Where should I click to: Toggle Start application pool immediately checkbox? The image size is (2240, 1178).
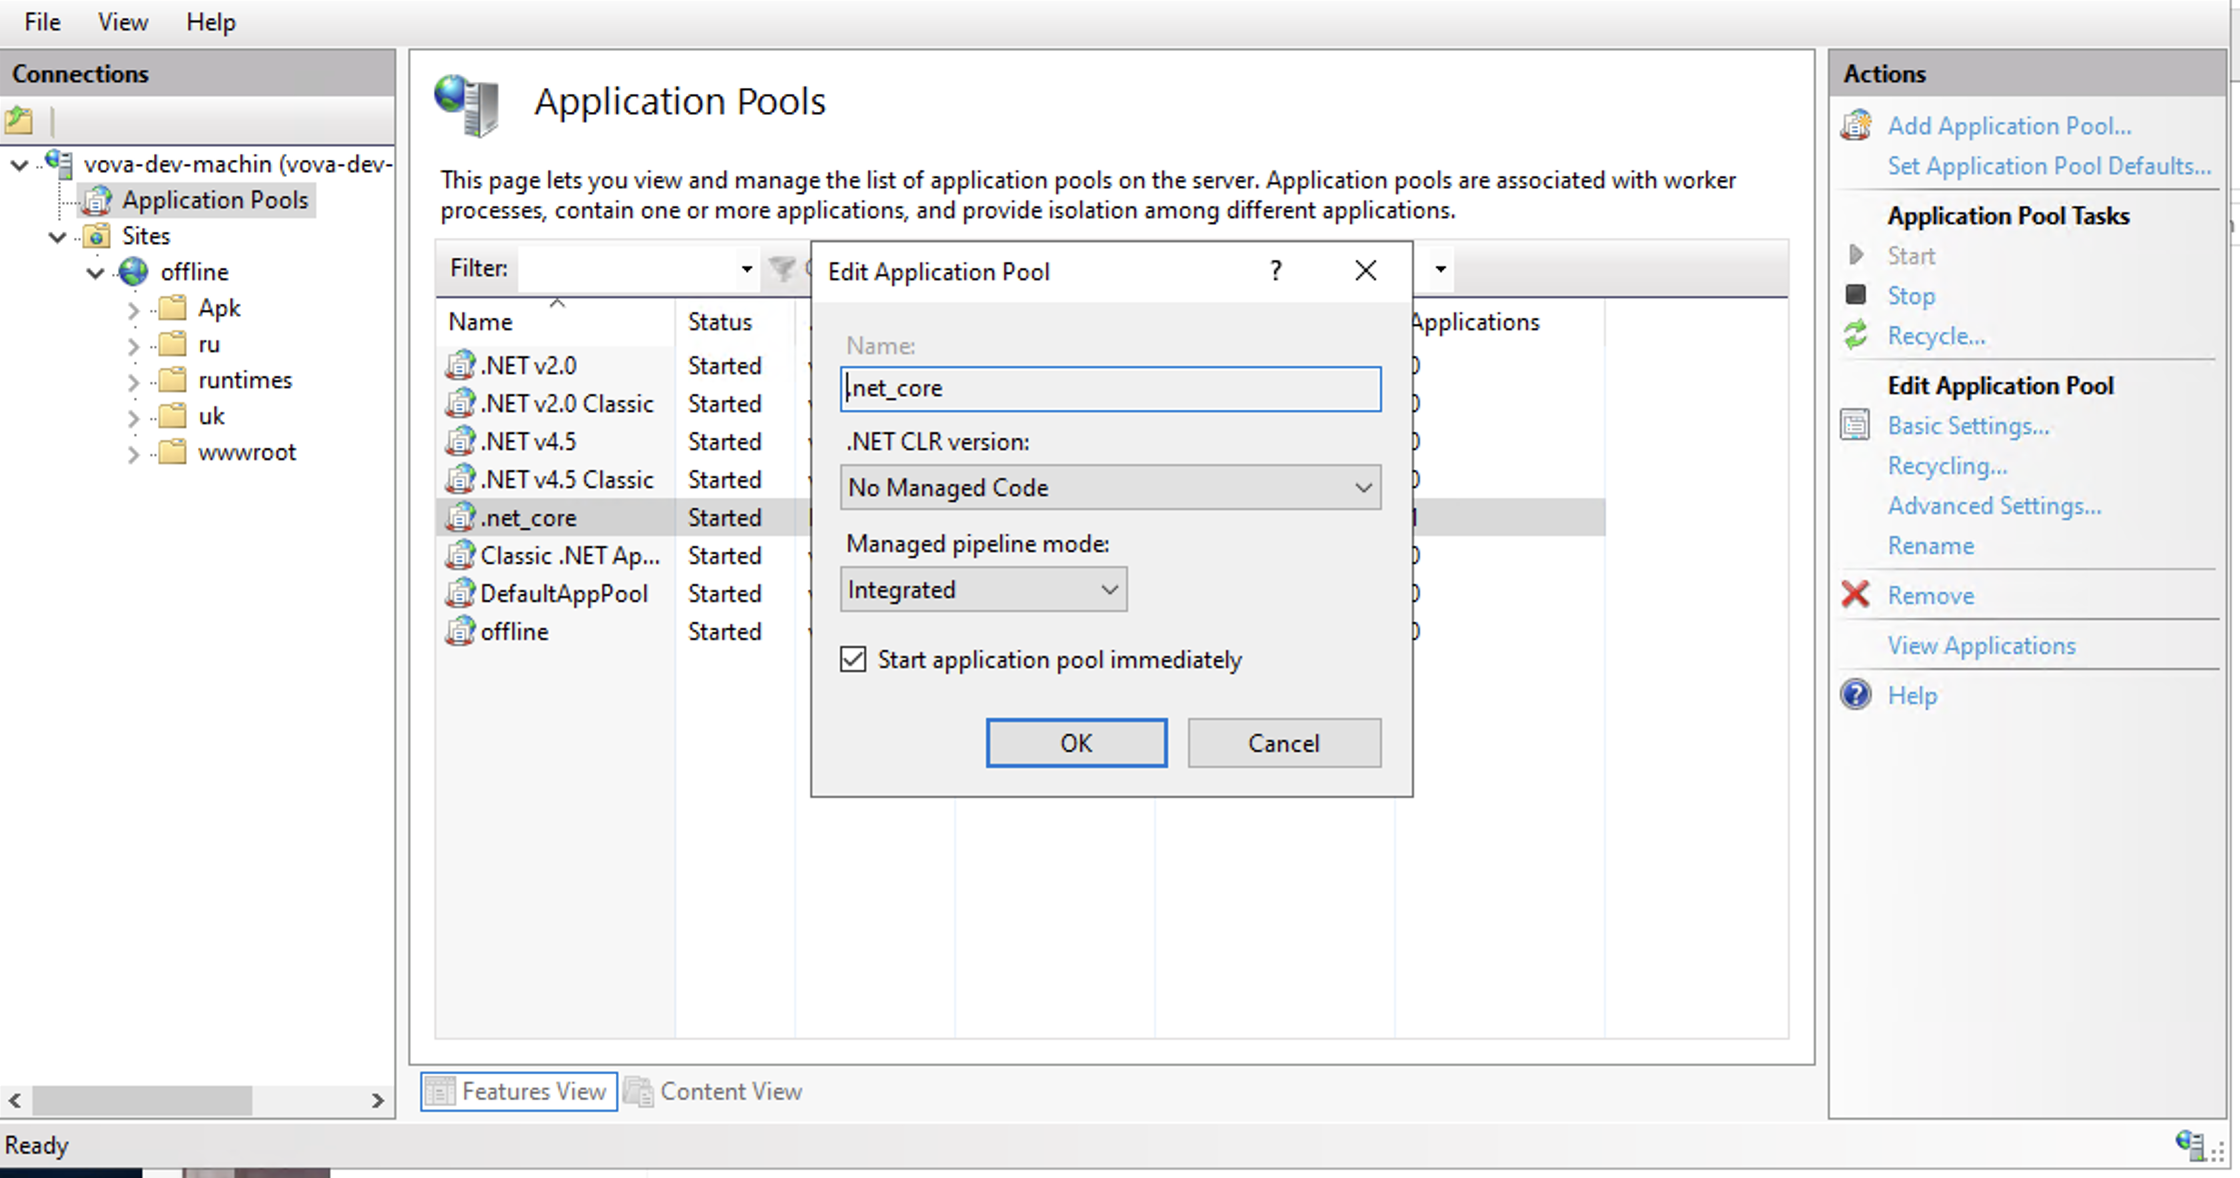853,660
